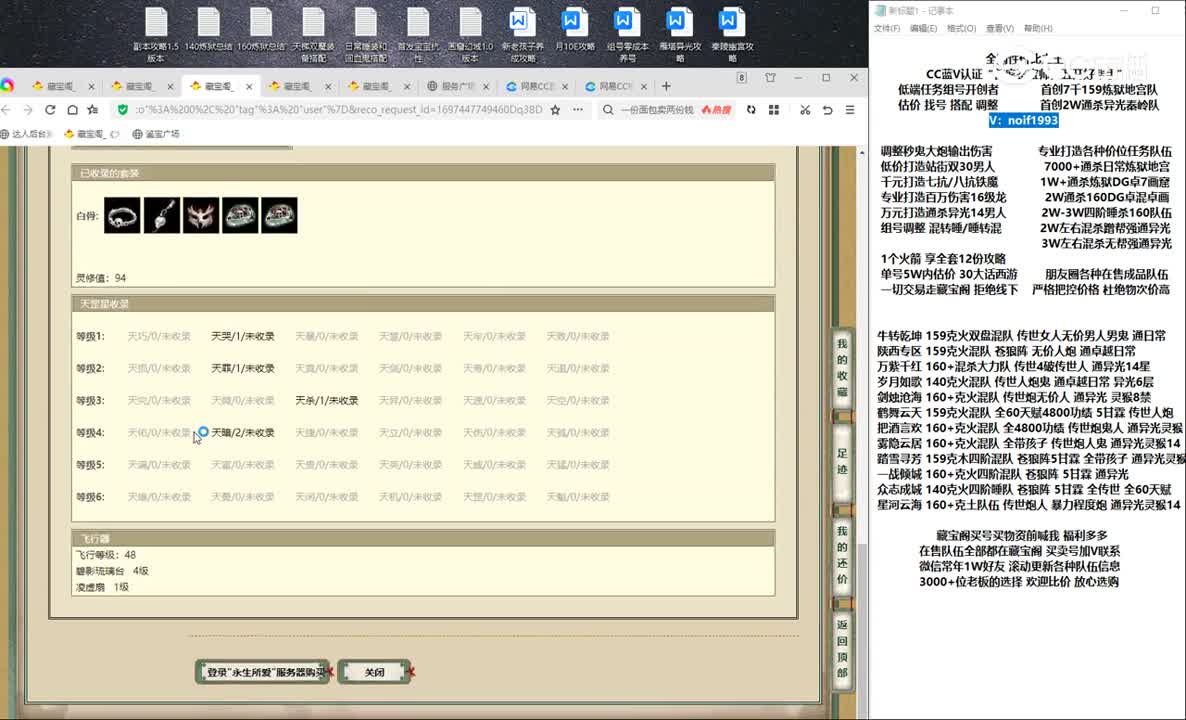Image resolution: width=1186 pixels, height=720 pixels.
Task: Open Notepad 格式(O) menu
Action: pos(961,28)
